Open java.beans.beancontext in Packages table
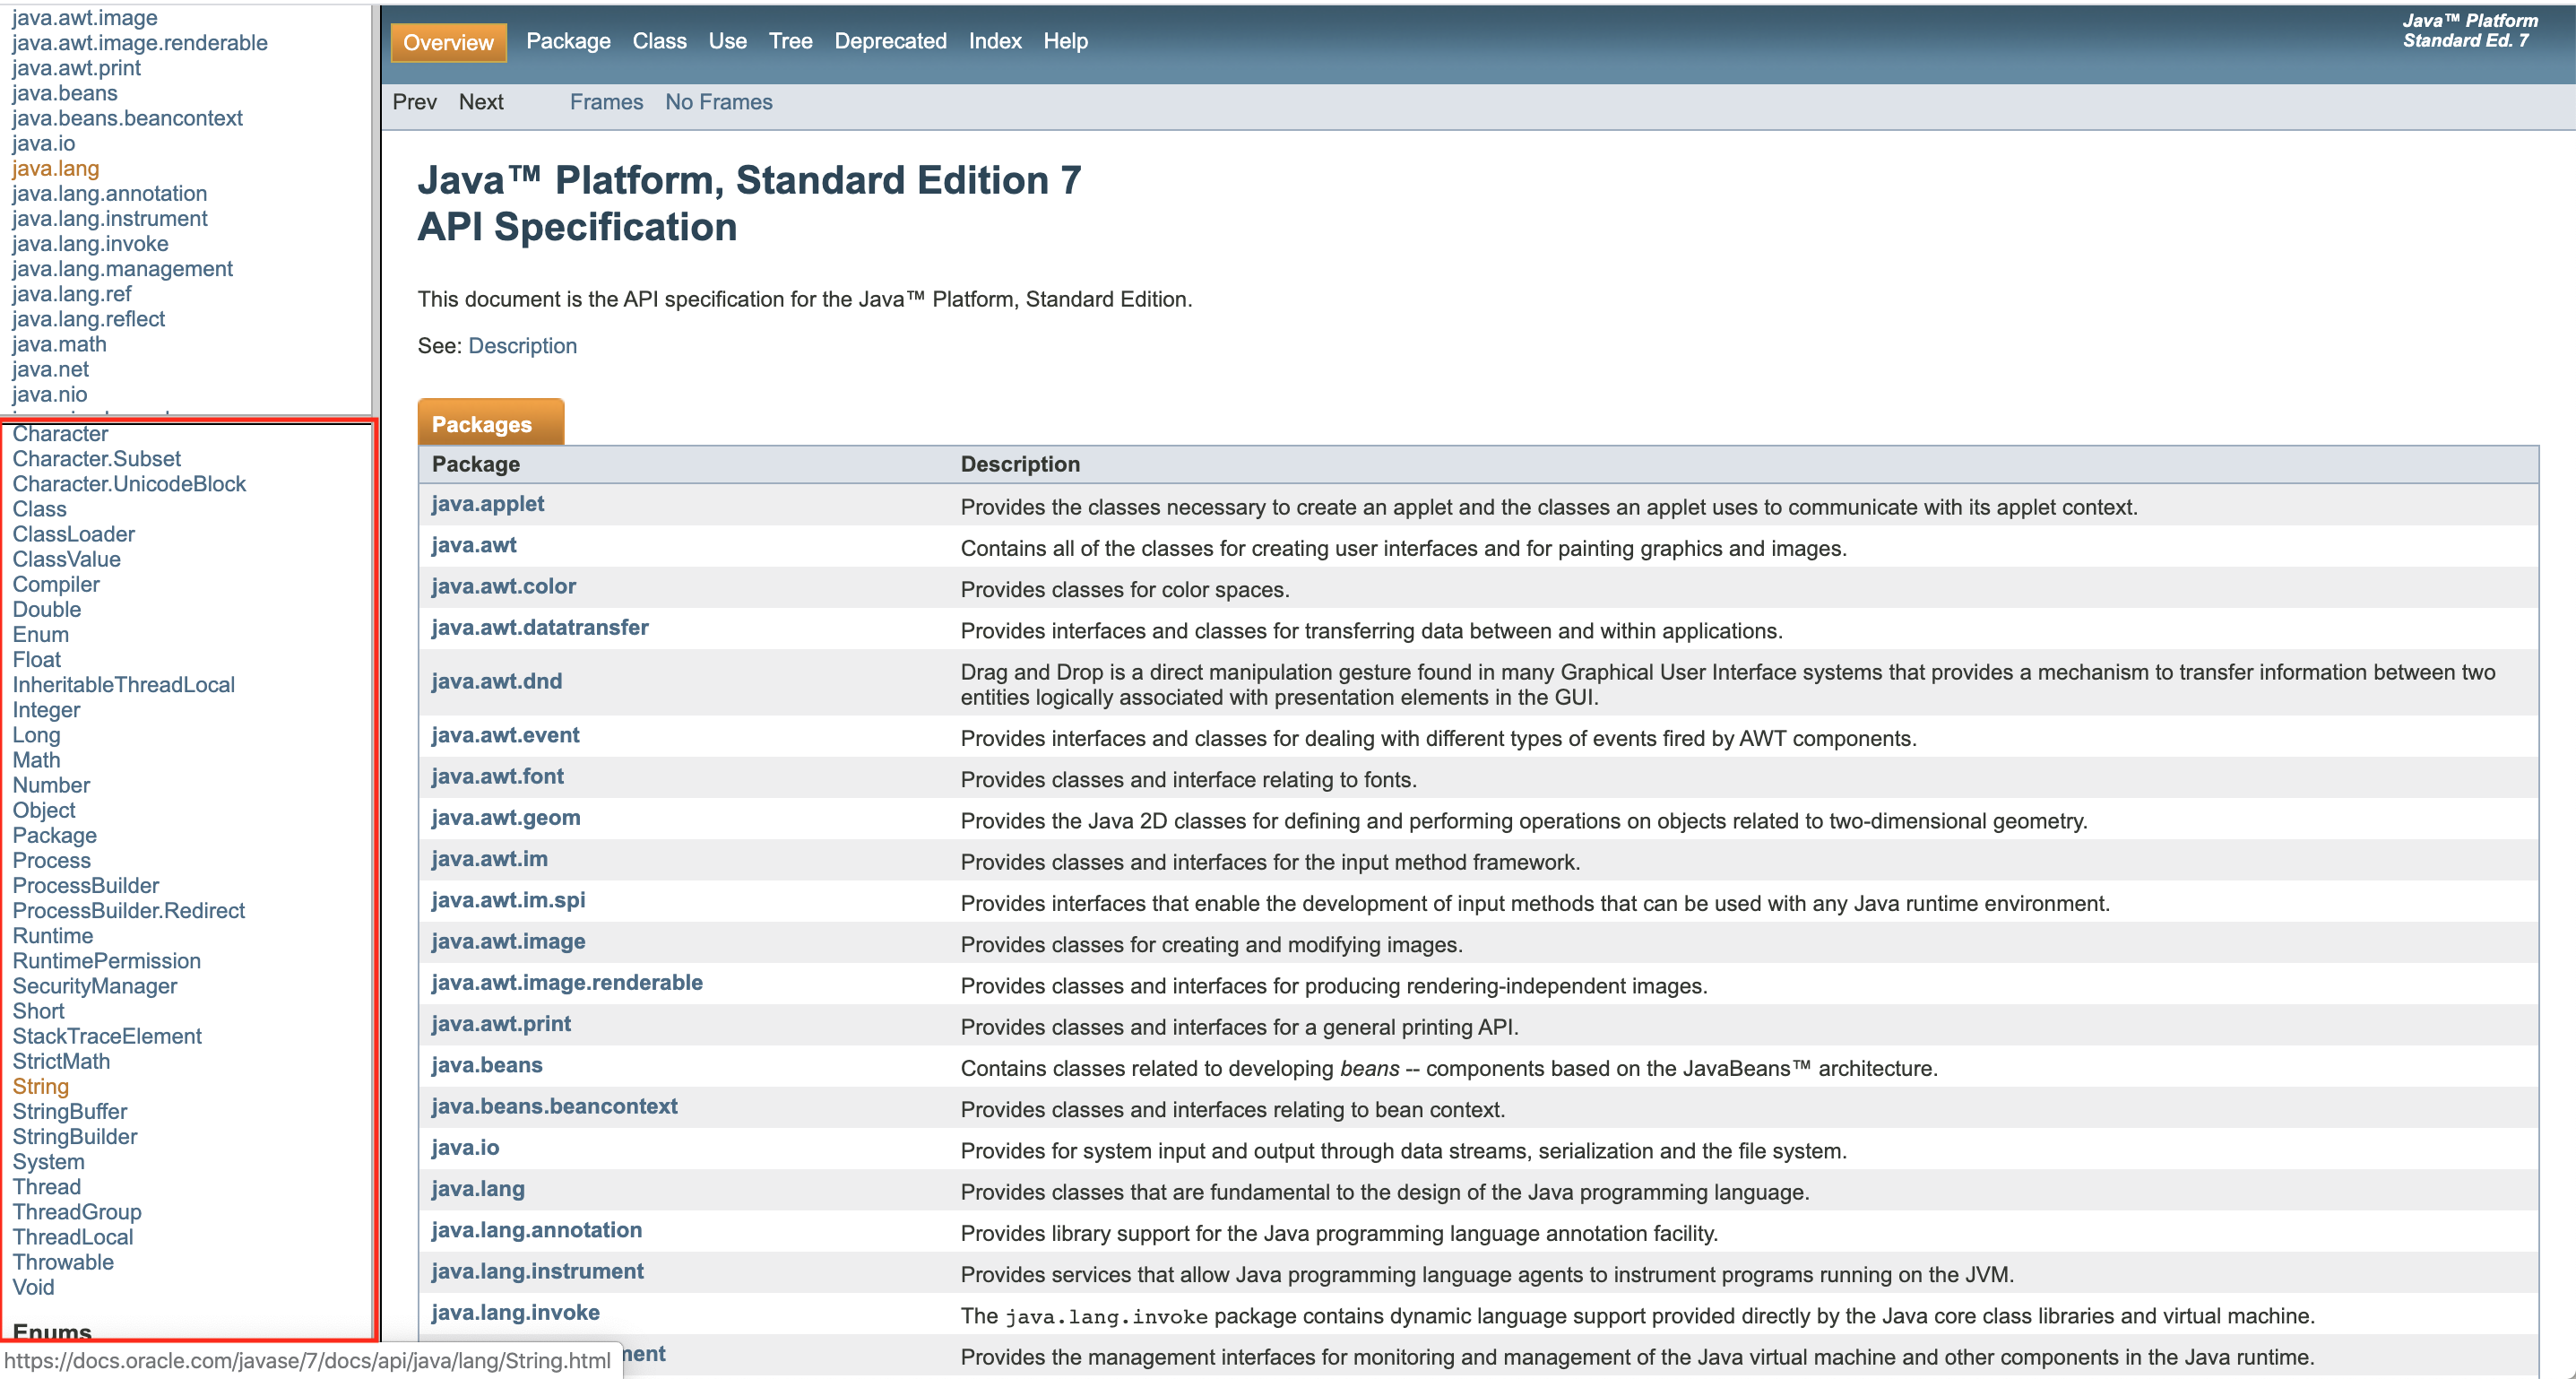 [554, 1106]
